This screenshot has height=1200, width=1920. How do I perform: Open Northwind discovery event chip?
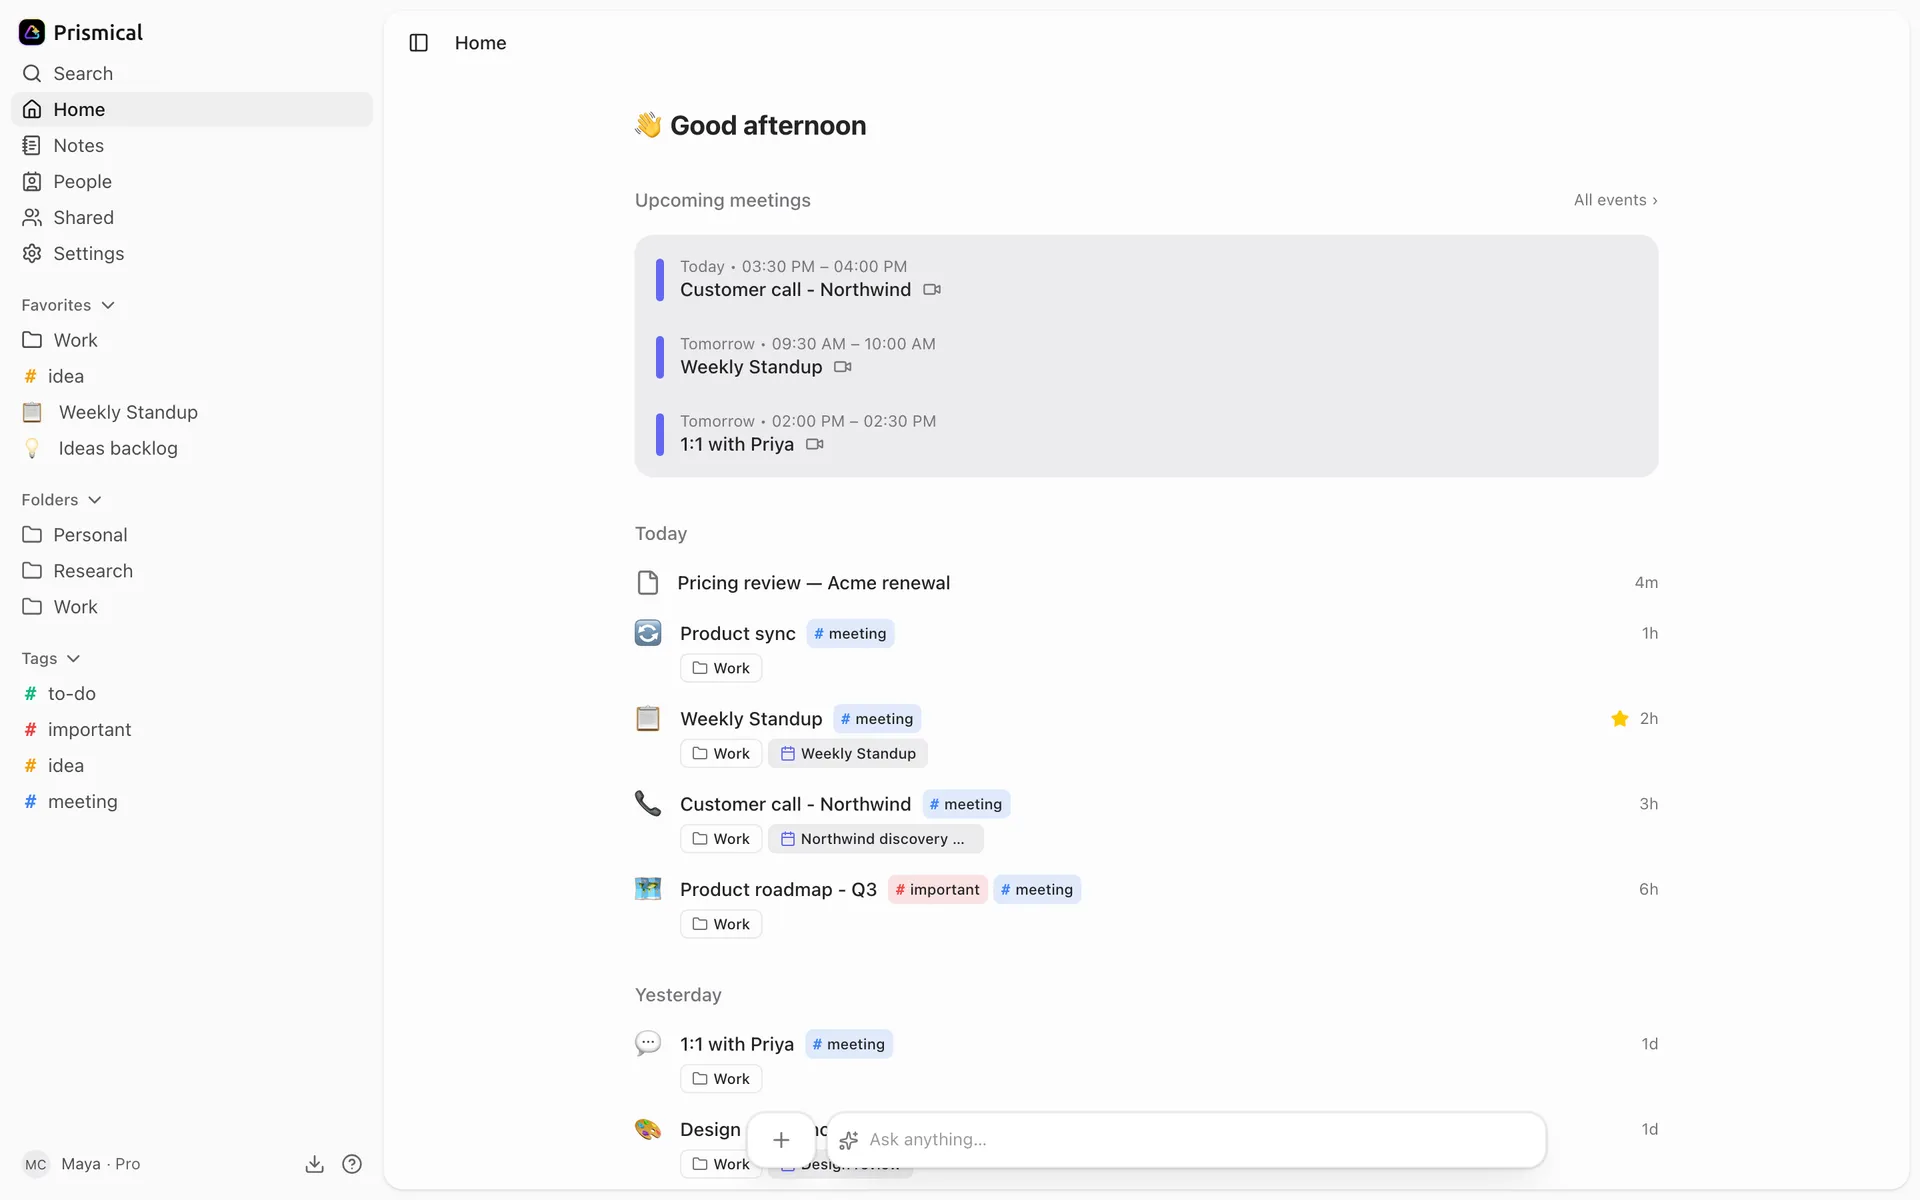[x=876, y=839]
